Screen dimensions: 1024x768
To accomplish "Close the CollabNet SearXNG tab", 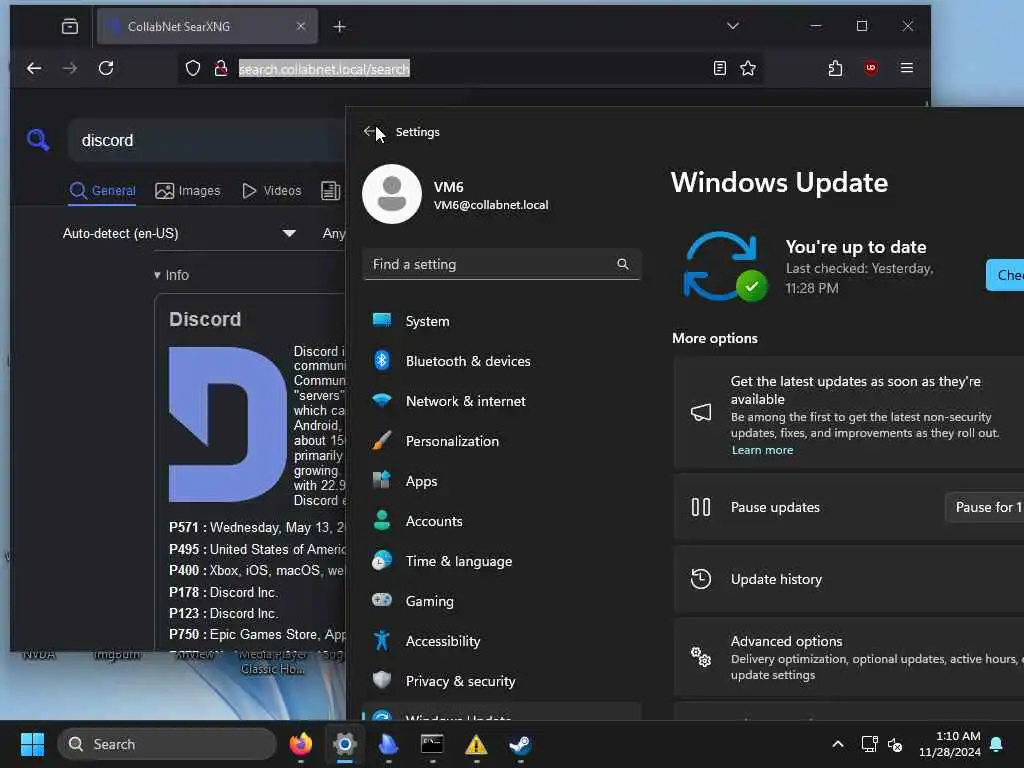I will click(x=300, y=26).
